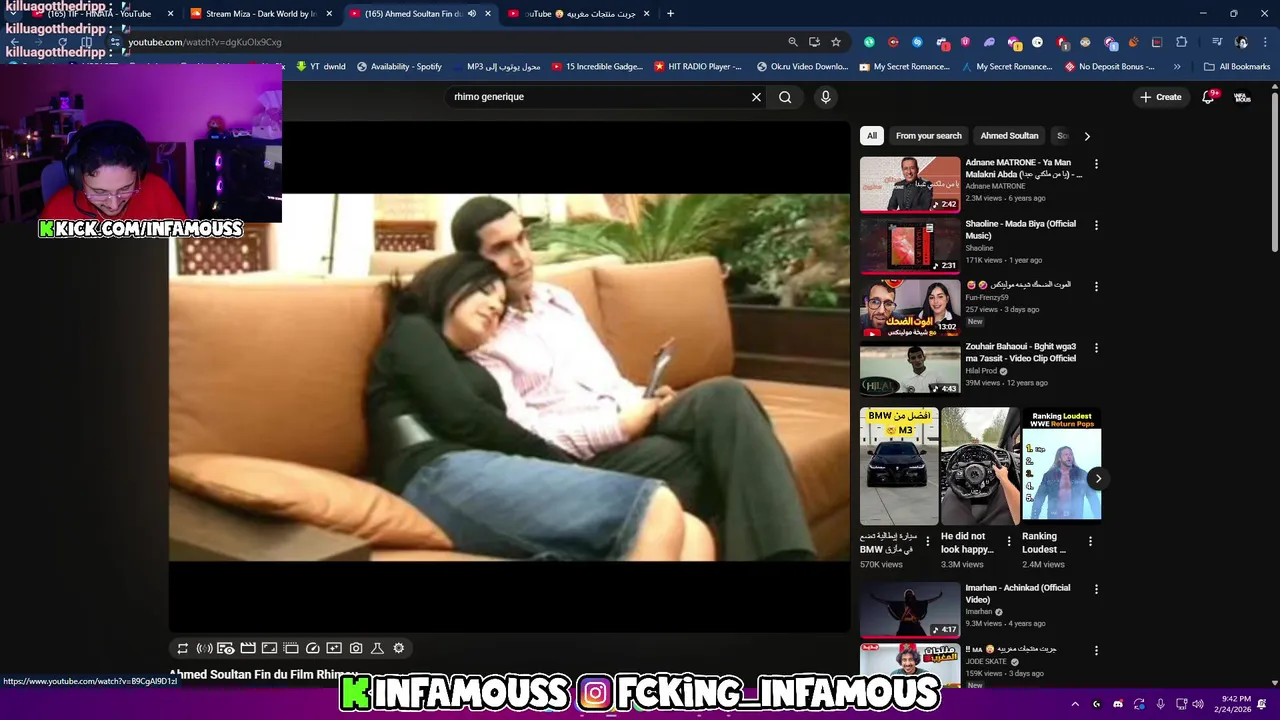This screenshot has height=720, width=1280.
Task: Open 'HIT RADIO Player' bookmark
Action: (698, 67)
